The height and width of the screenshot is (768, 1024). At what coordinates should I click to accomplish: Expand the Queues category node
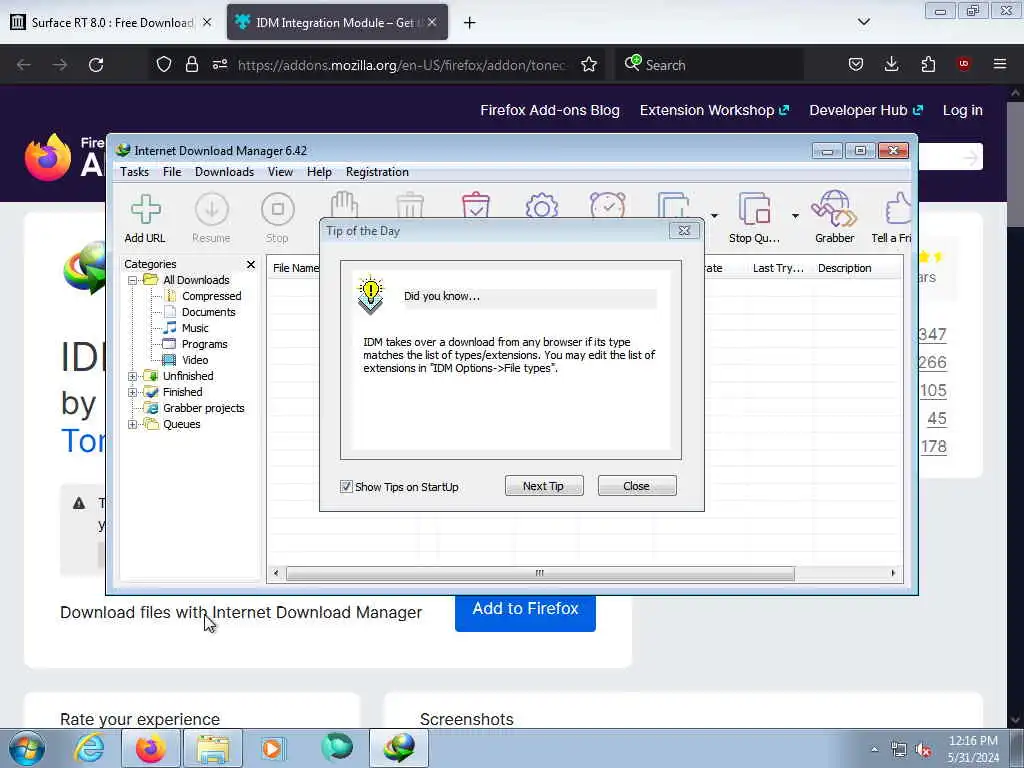(133, 424)
